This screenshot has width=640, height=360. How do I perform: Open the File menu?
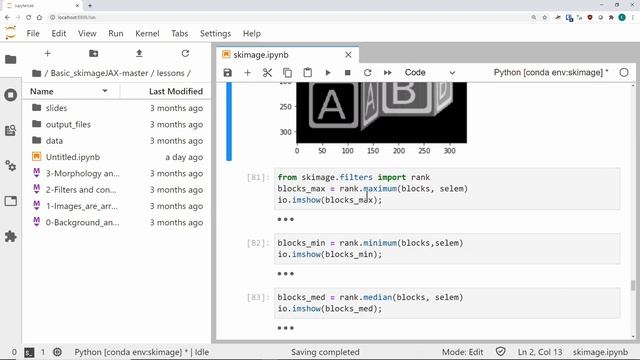(33, 33)
